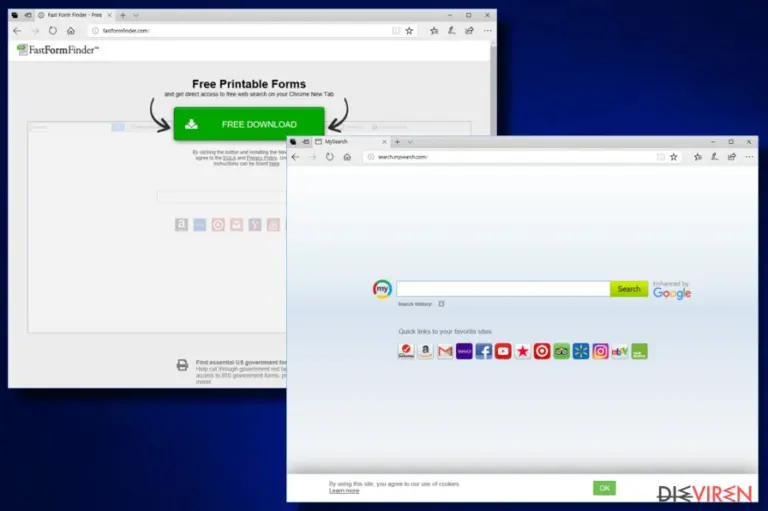This screenshot has height=511, width=768.
Task: Open the Instagram quick link
Action: tap(600, 351)
